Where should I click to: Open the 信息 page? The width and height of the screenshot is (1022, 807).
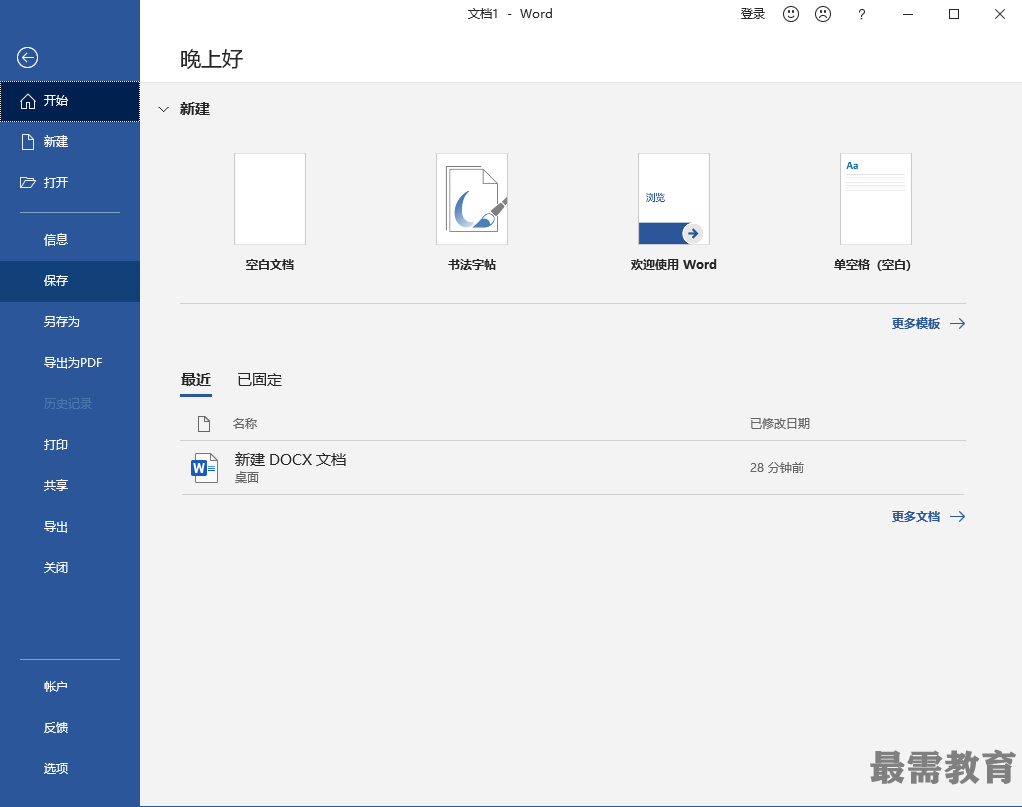pos(70,240)
